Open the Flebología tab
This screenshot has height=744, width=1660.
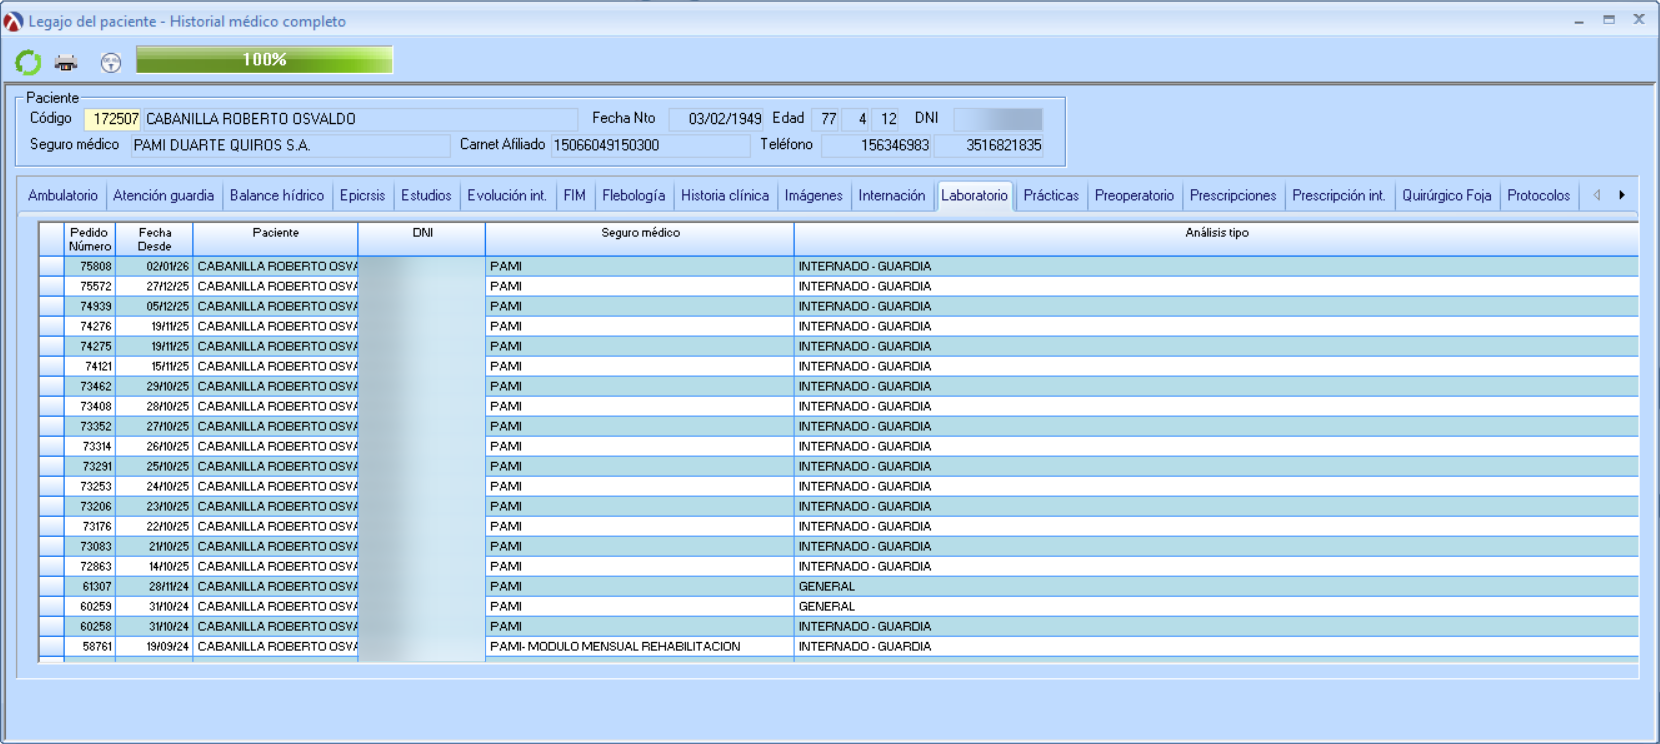tap(633, 196)
